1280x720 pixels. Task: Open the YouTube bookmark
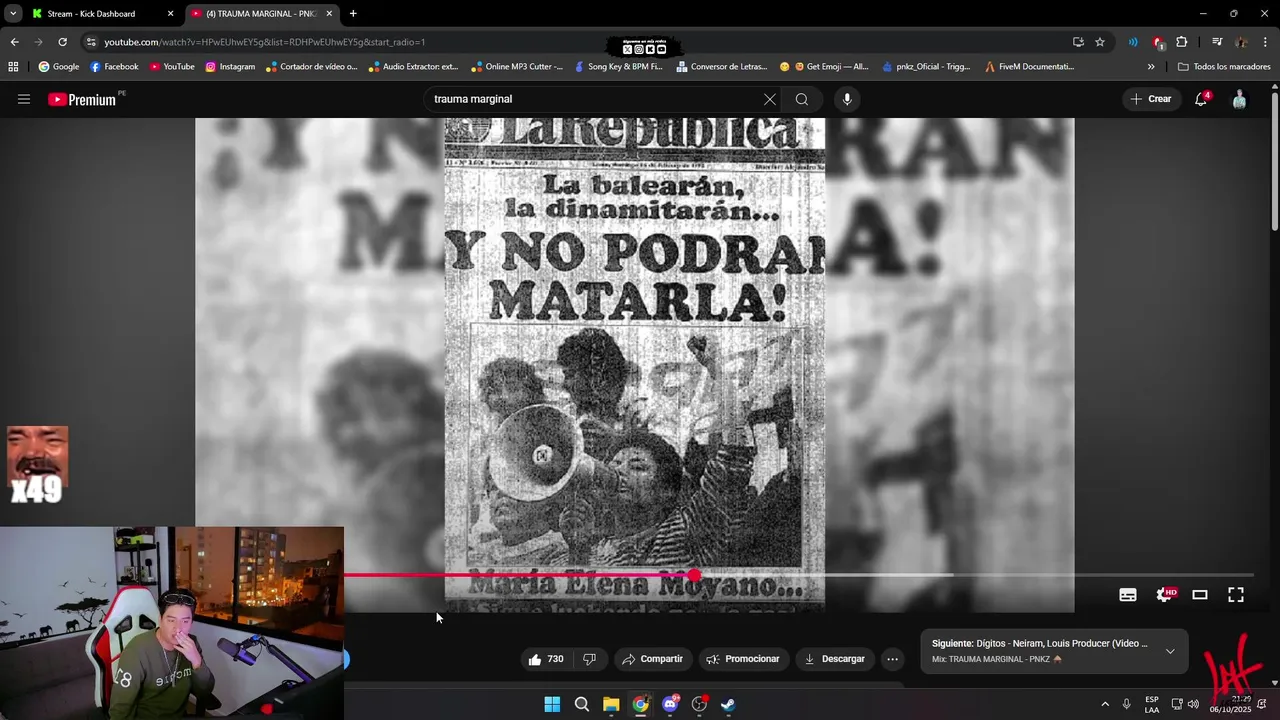coord(172,67)
